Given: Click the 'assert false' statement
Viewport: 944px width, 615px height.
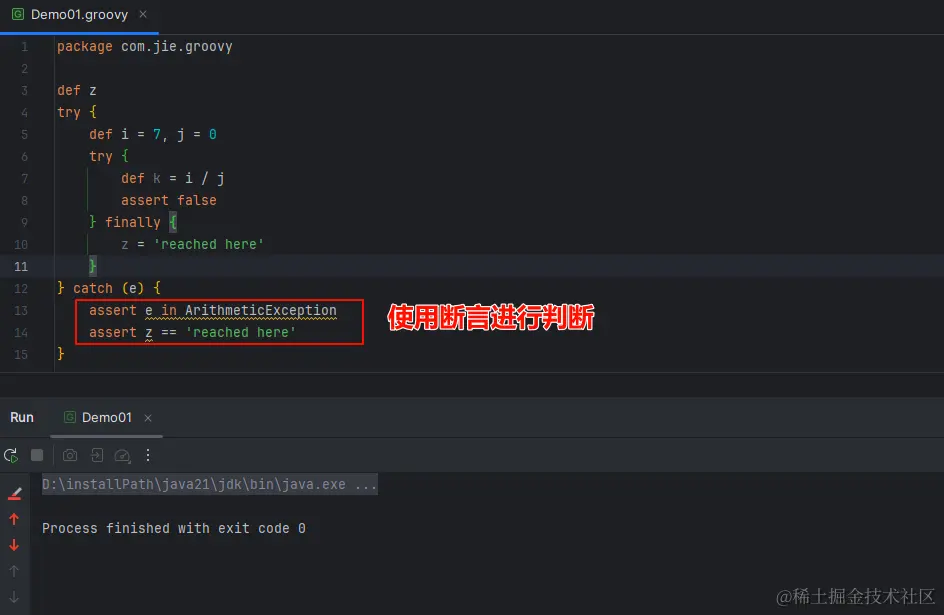Looking at the screenshot, I should (169, 200).
